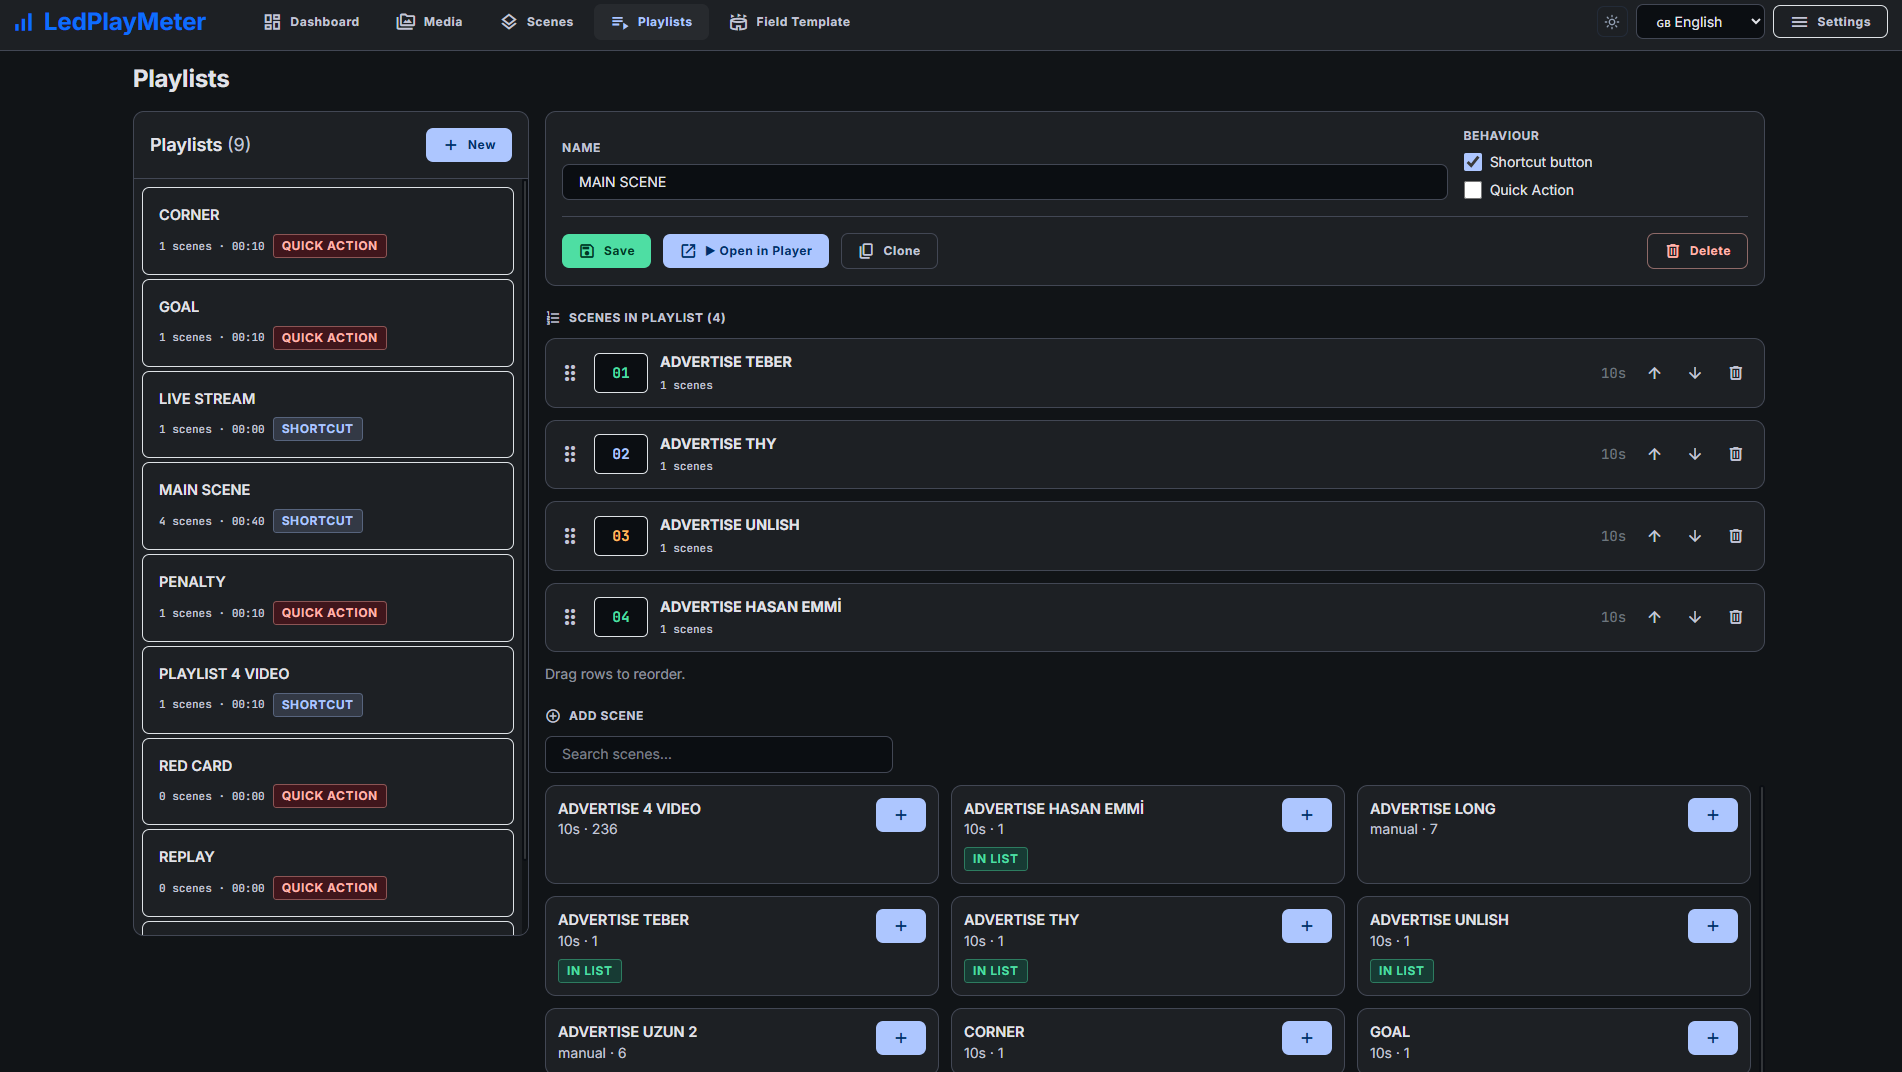Click plus on ADVERTISE TEBER scene card
This screenshot has height=1072, width=1902.
901,926
